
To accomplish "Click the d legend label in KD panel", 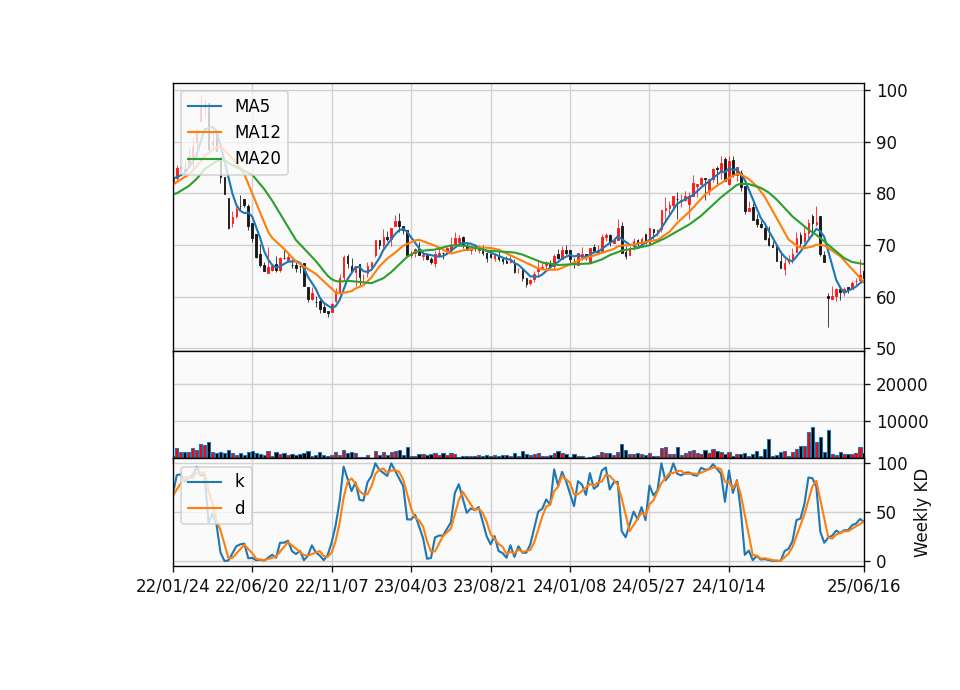I will pyautogui.click(x=239, y=508).
